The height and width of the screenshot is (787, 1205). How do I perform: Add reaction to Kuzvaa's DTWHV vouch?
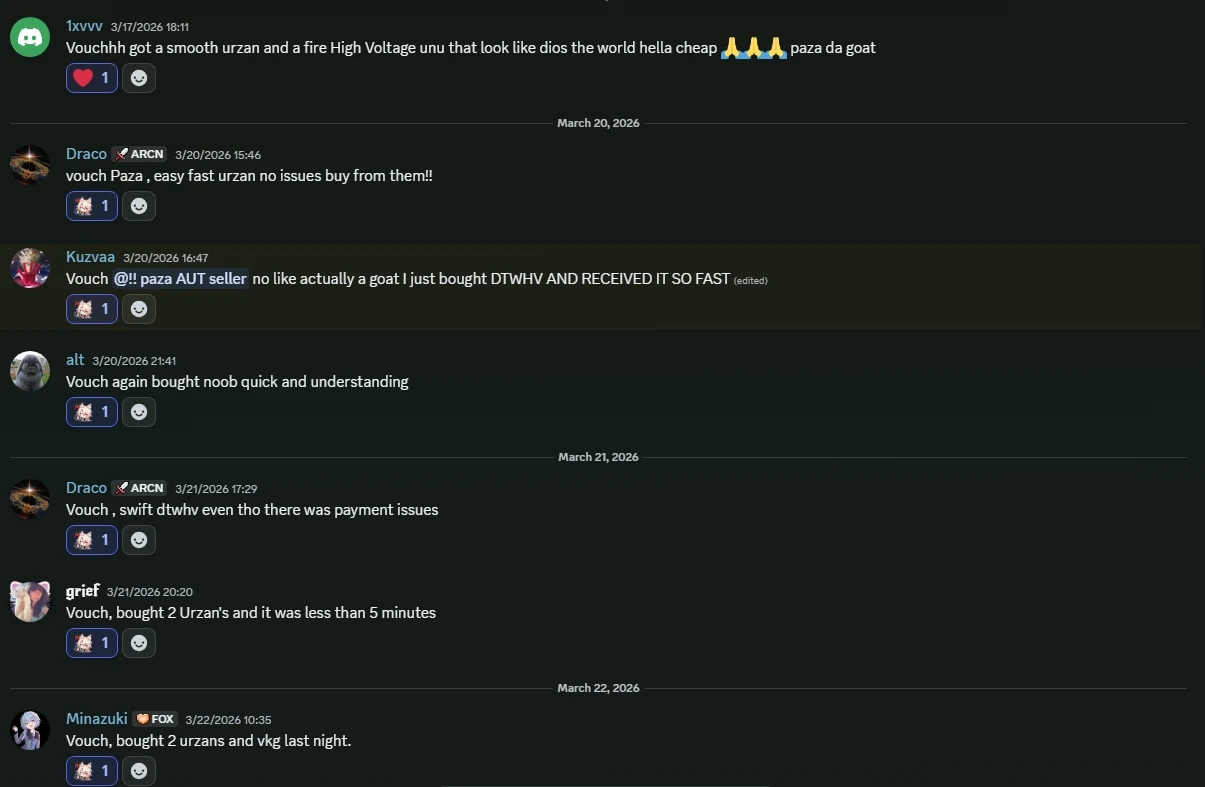pos(139,309)
